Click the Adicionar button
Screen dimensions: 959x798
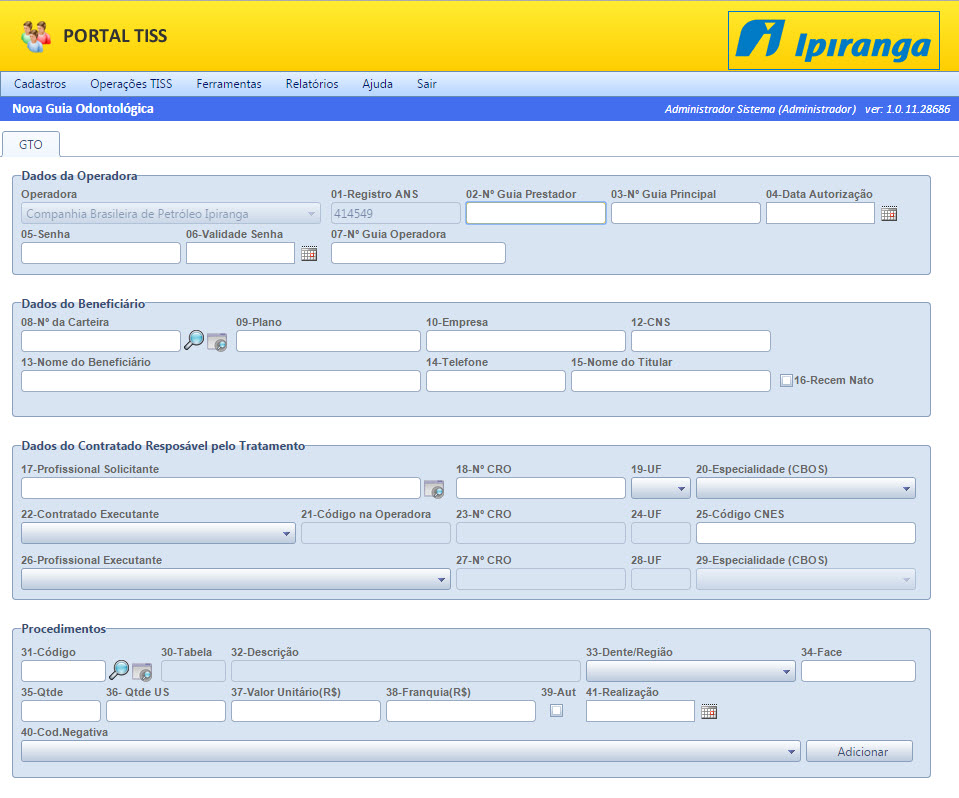(859, 751)
